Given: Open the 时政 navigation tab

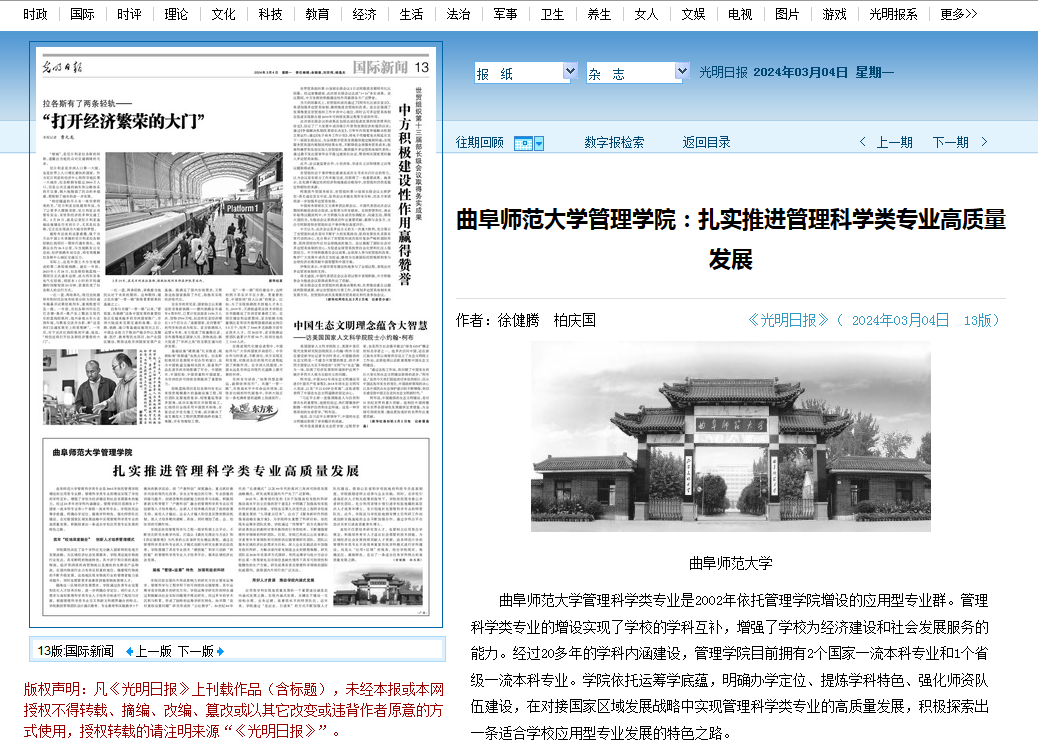Looking at the screenshot, I should pyautogui.click(x=35, y=14).
